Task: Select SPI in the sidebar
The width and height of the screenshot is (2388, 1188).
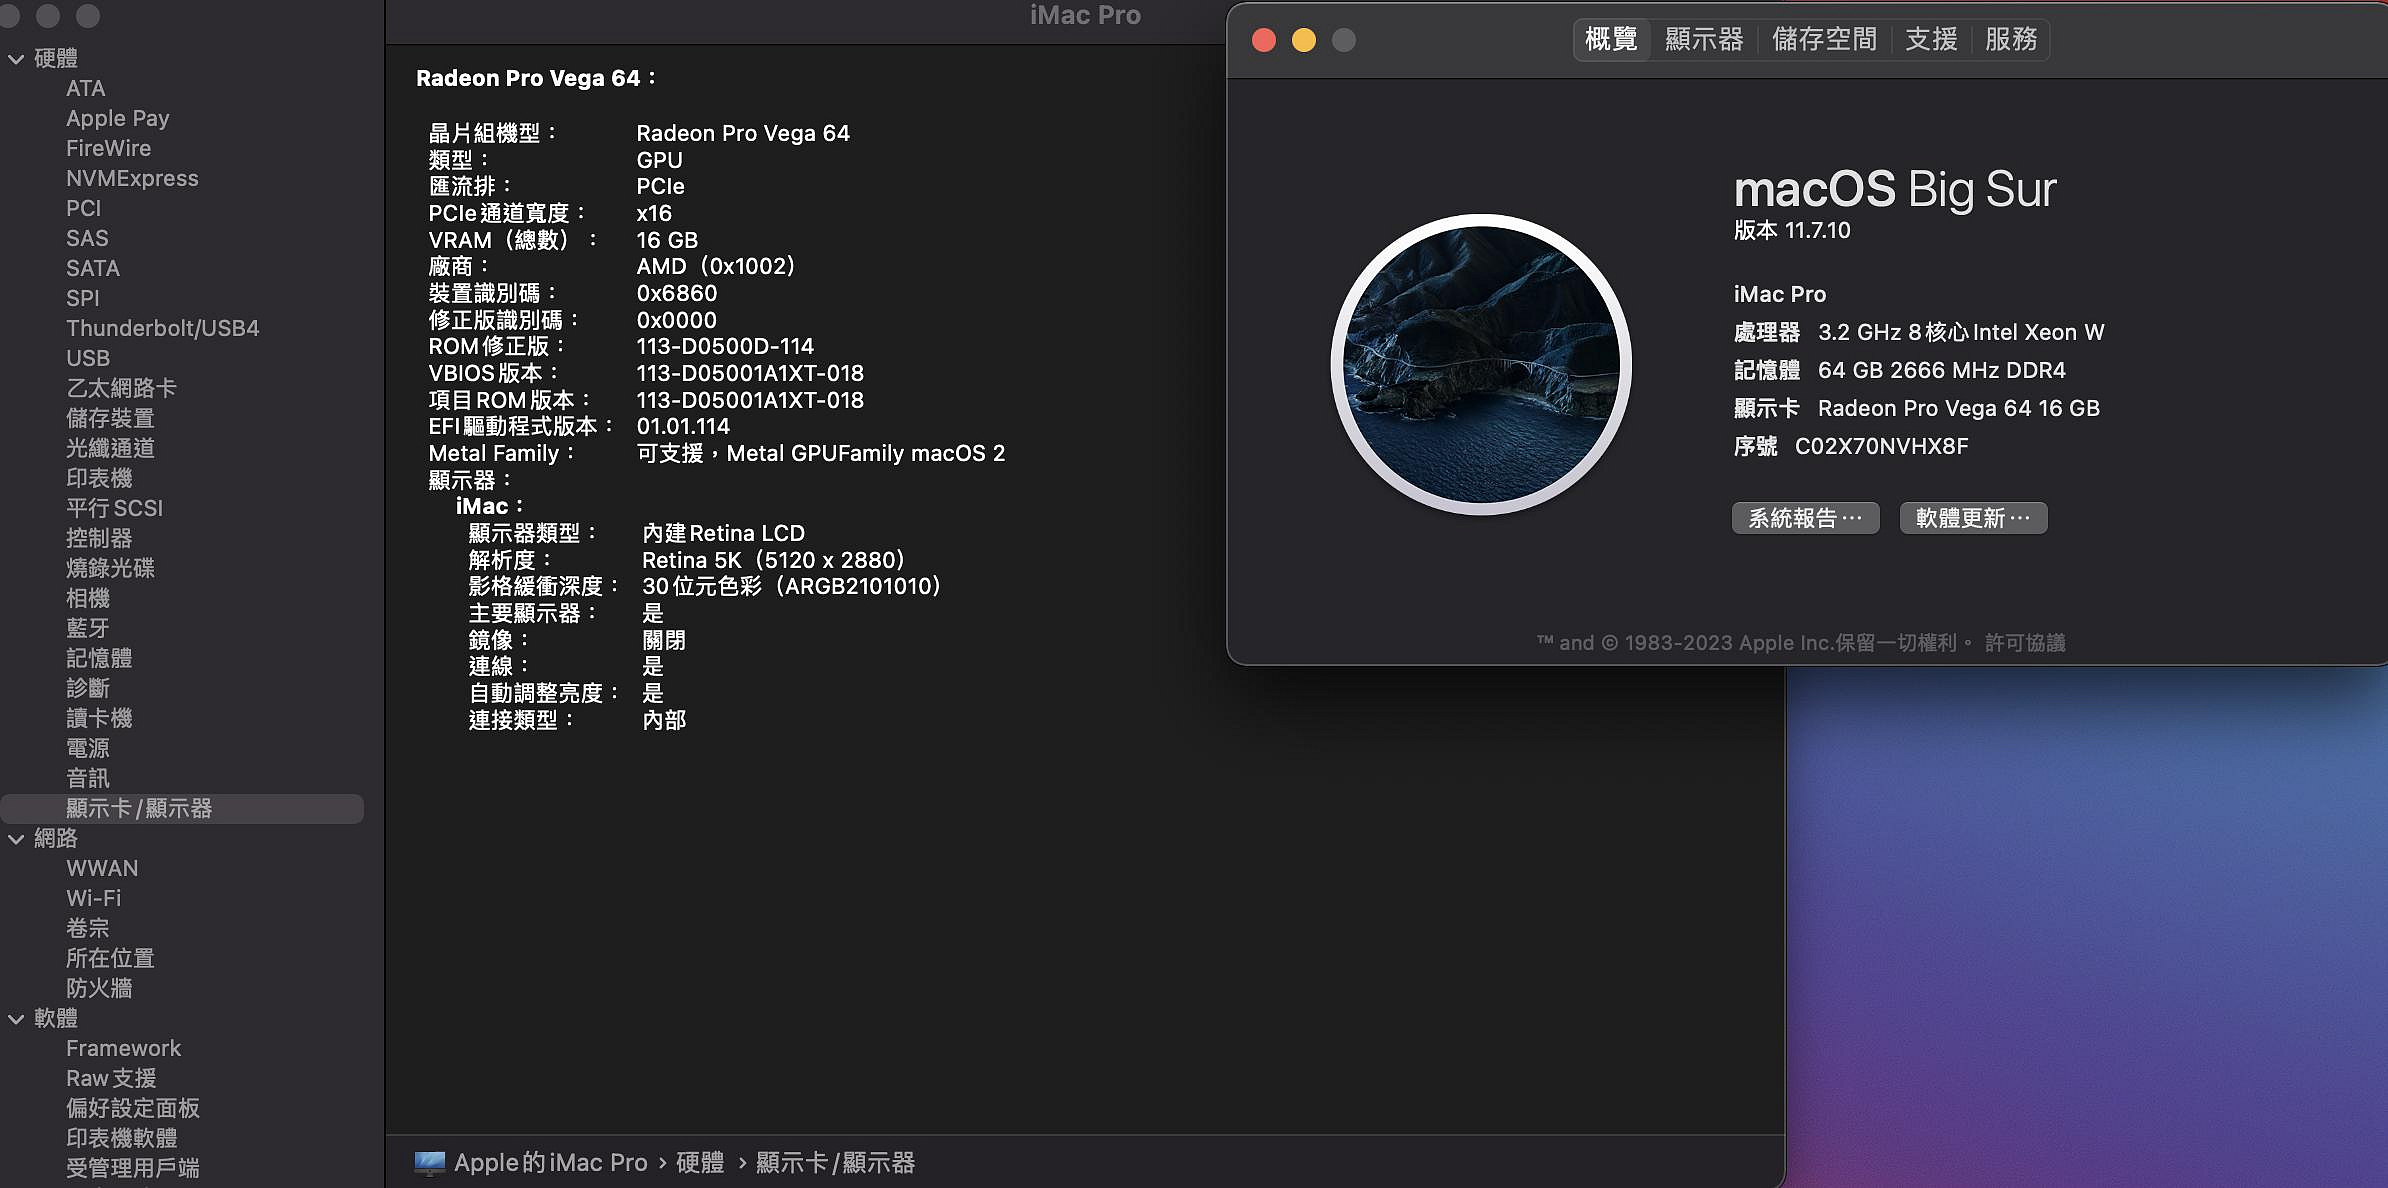Action: pos(83,299)
